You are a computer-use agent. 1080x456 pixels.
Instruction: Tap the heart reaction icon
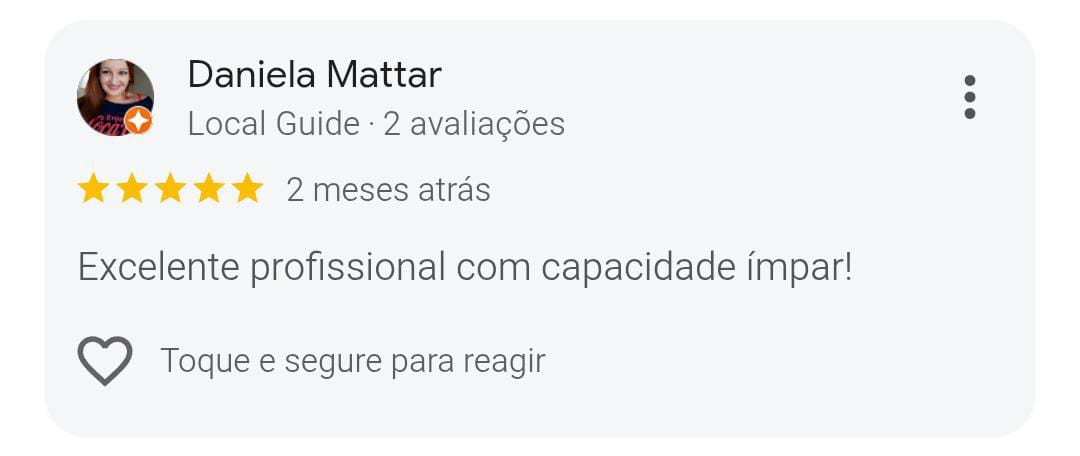(105, 361)
